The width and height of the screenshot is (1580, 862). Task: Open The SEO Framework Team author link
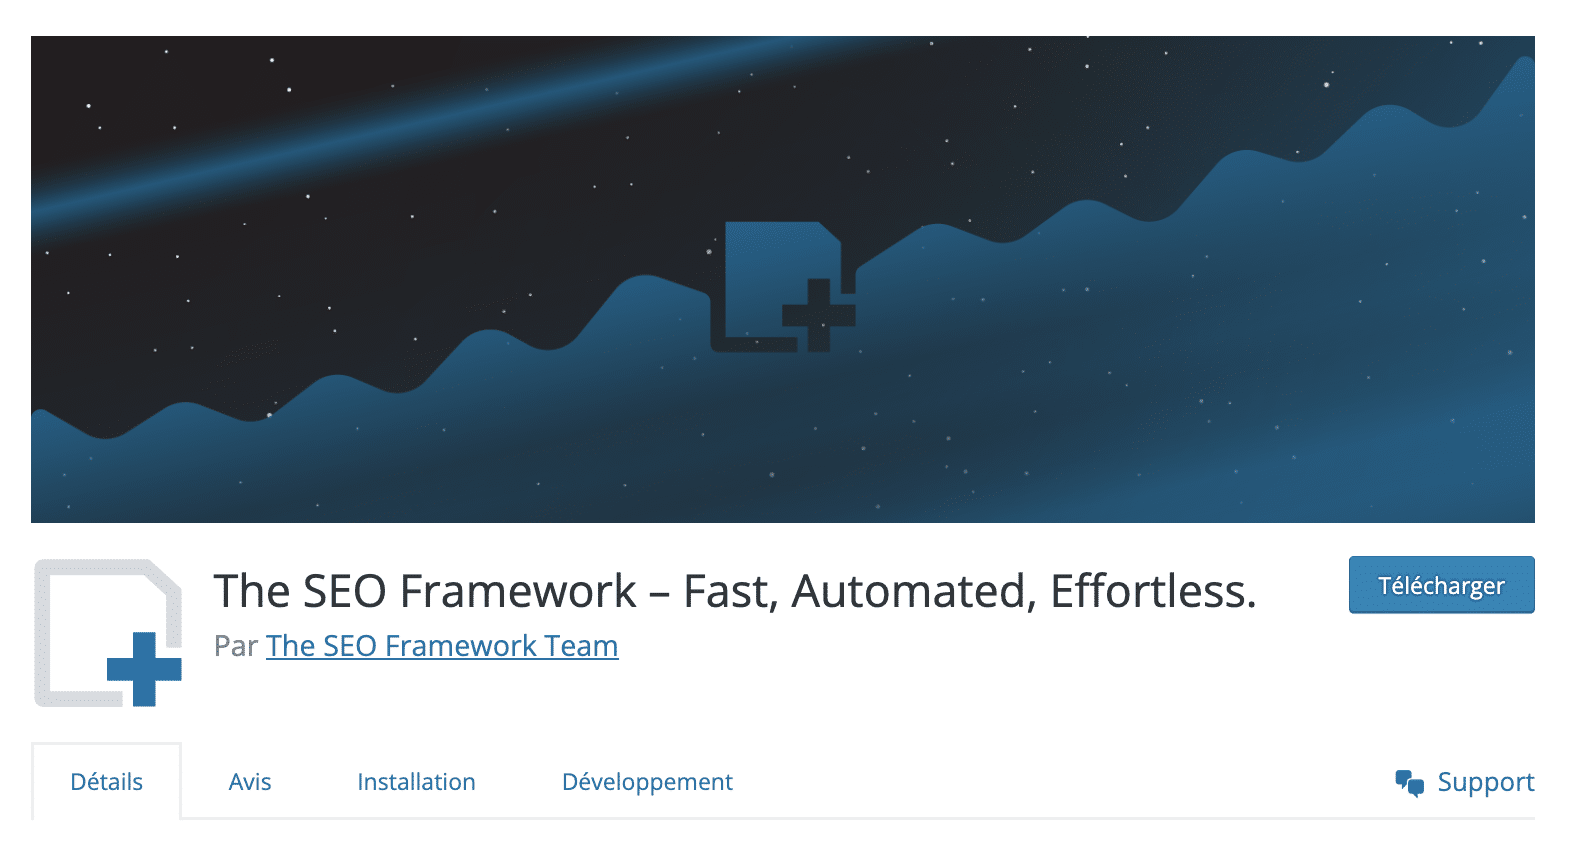click(442, 646)
